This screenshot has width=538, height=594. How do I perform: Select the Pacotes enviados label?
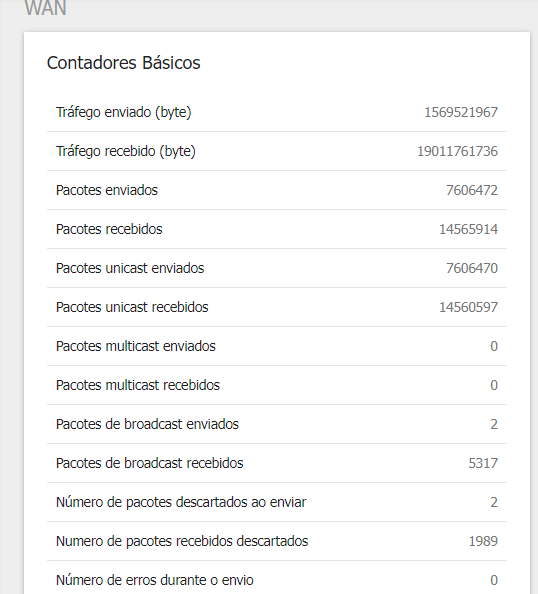[x=107, y=190]
